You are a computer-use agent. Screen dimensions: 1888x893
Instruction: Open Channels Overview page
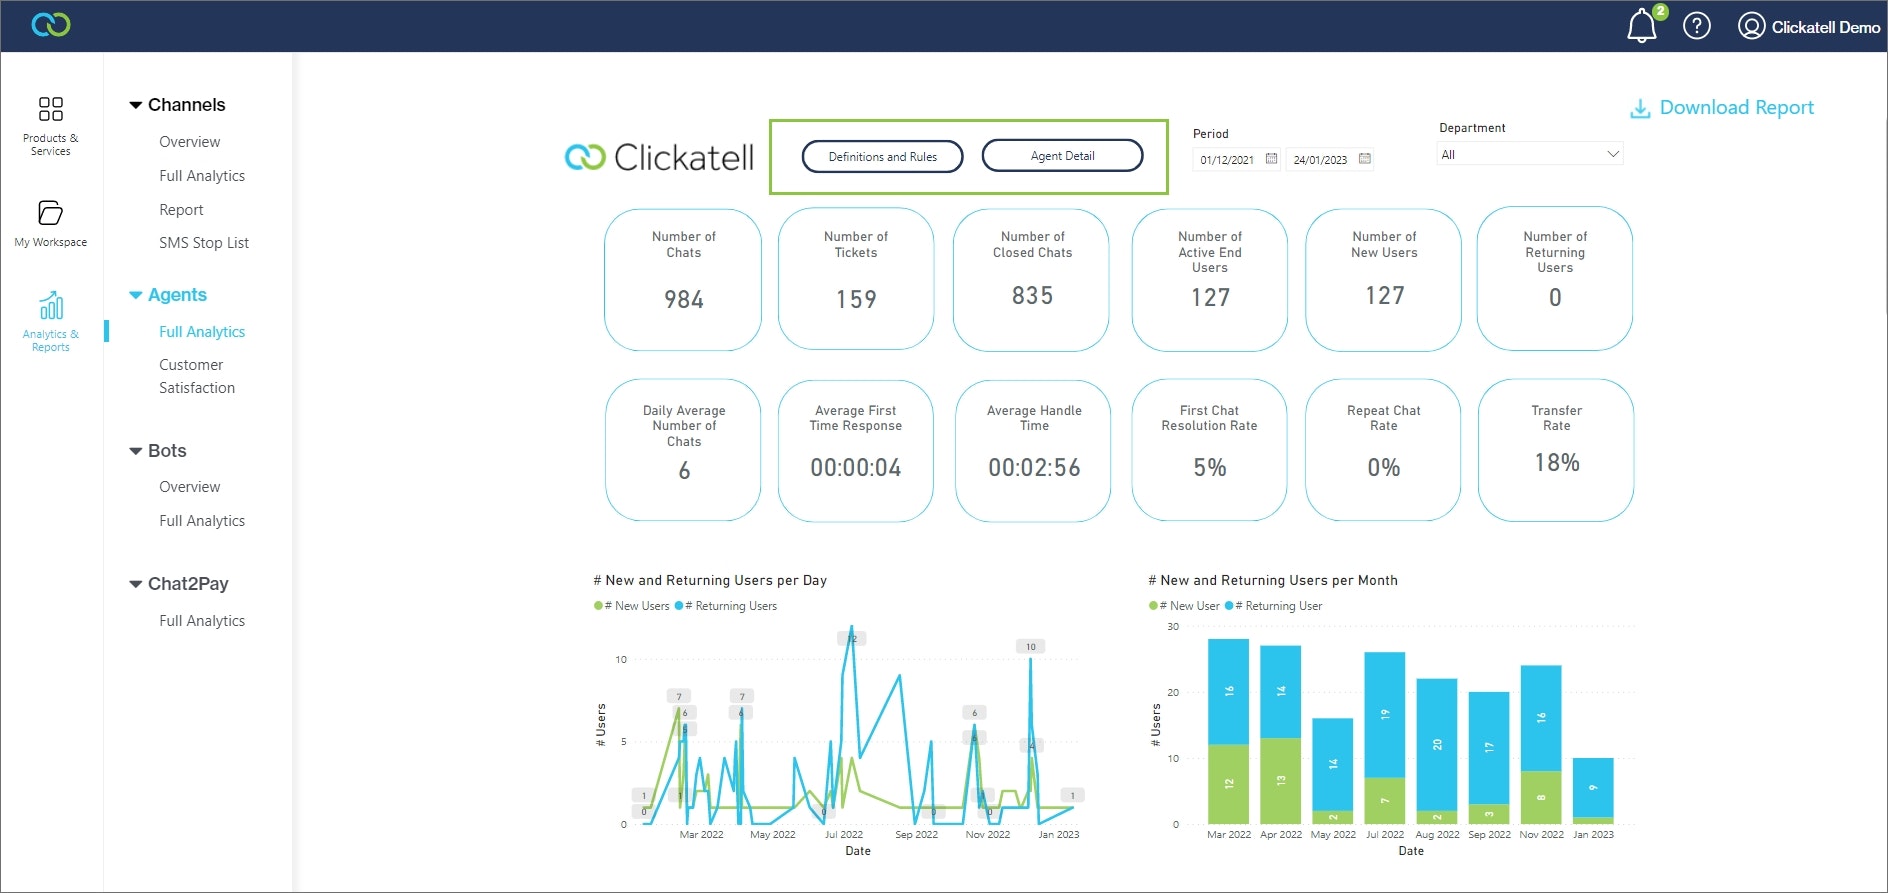coord(190,142)
